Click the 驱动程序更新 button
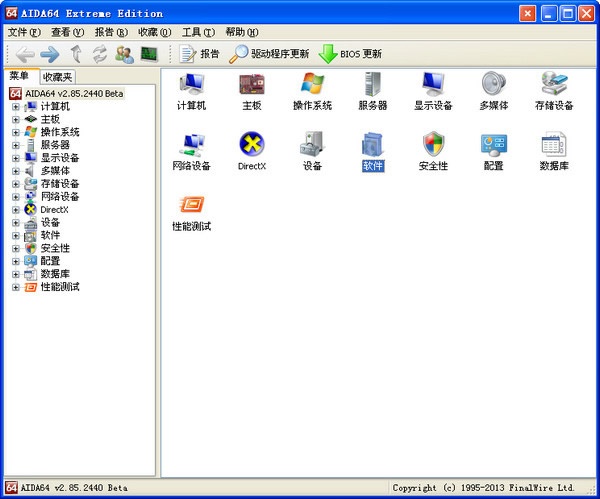600x499 pixels. tap(270, 54)
